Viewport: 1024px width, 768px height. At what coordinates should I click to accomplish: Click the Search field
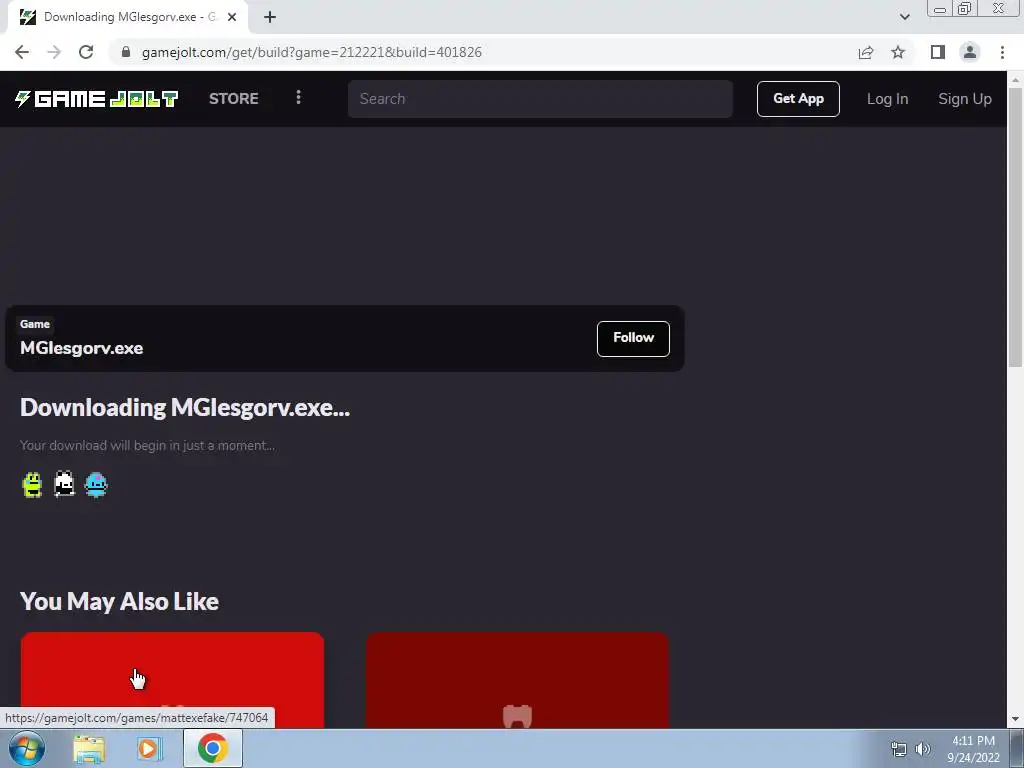pos(540,99)
